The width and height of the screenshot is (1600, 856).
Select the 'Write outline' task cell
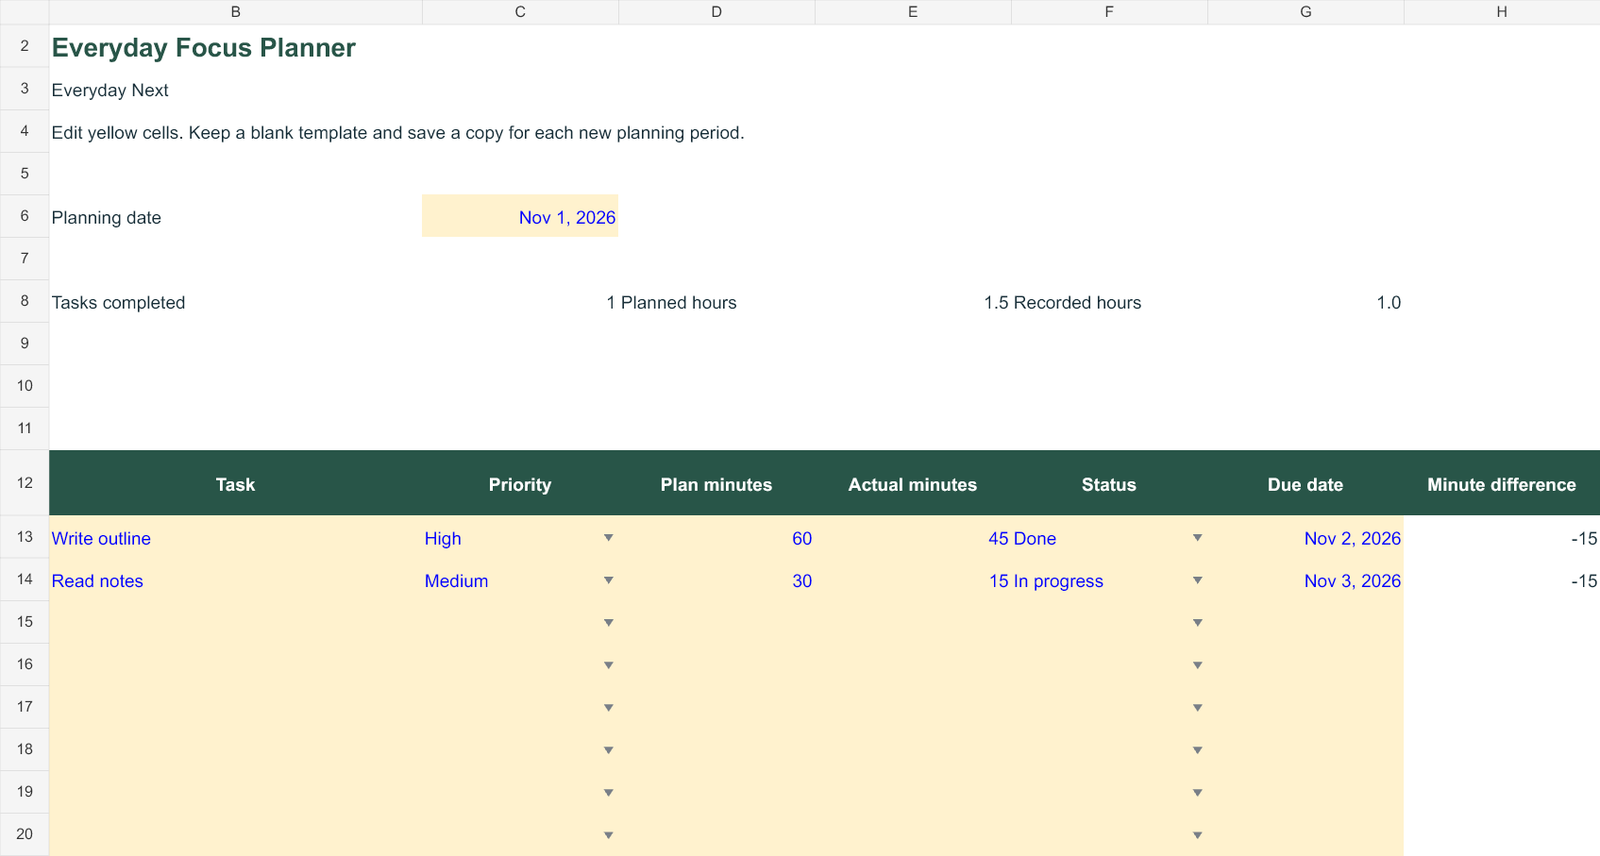point(236,538)
